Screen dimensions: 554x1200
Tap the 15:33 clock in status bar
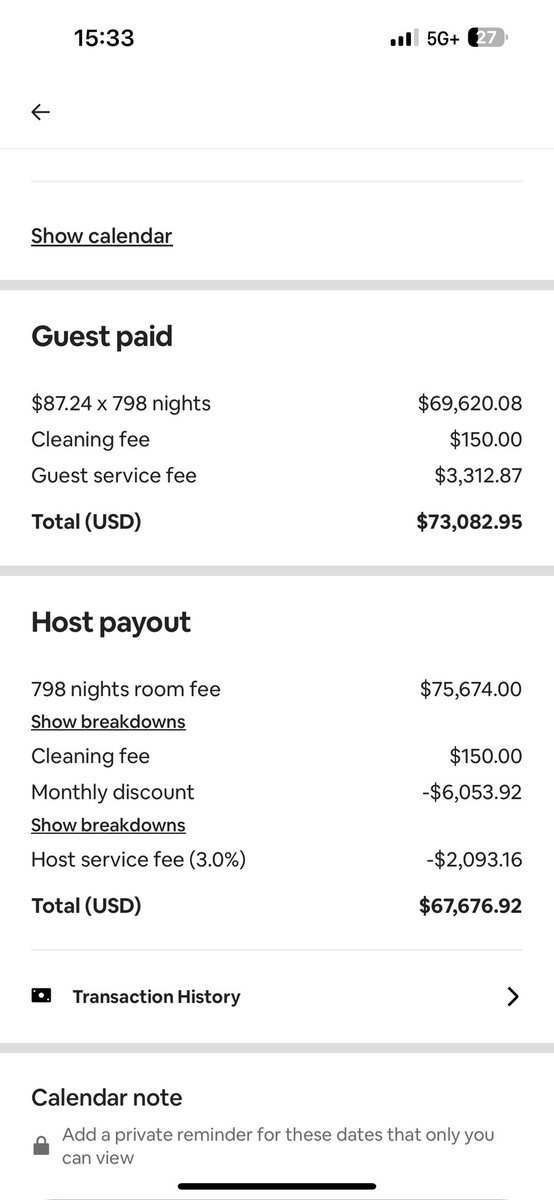point(104,38)
